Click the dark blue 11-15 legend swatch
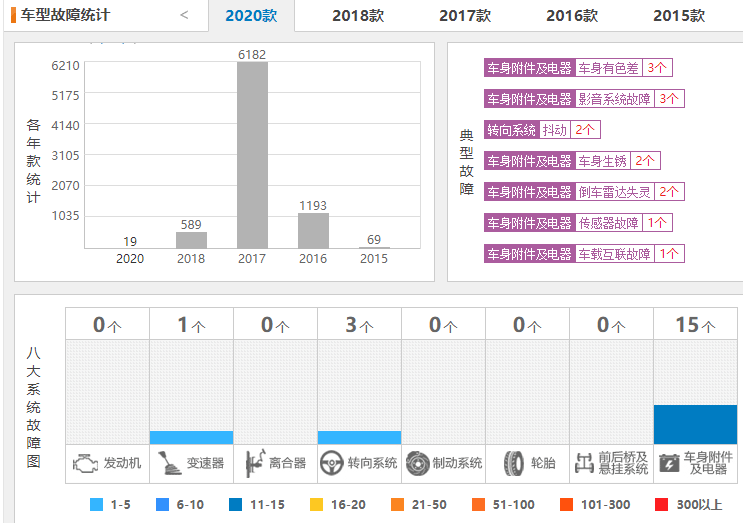 click(235, 505)
